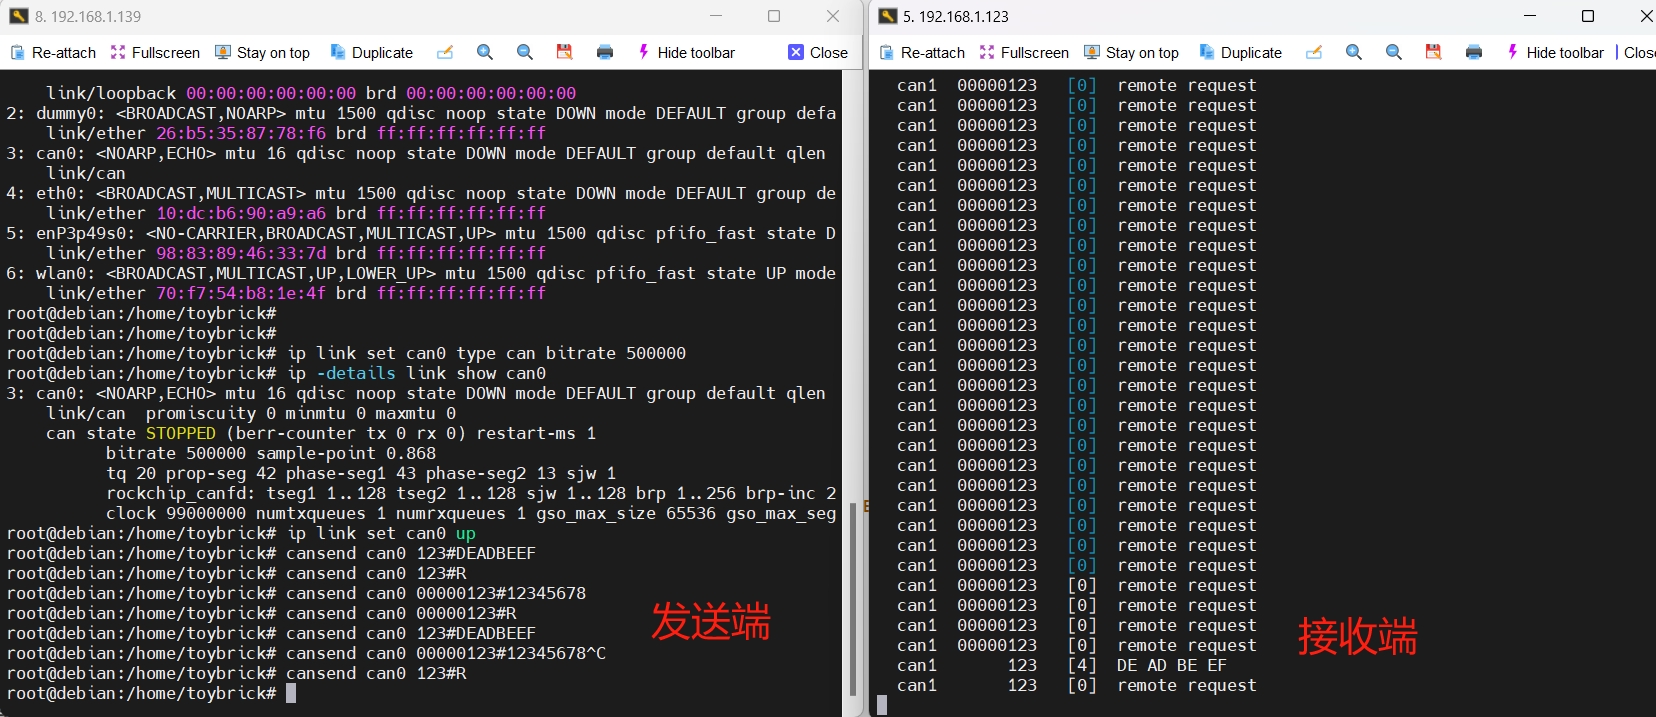Click the 'rockchip_canfd: tseg1 1..128' line
Viewport: 1656px width, 717px height.
point(471,493)
